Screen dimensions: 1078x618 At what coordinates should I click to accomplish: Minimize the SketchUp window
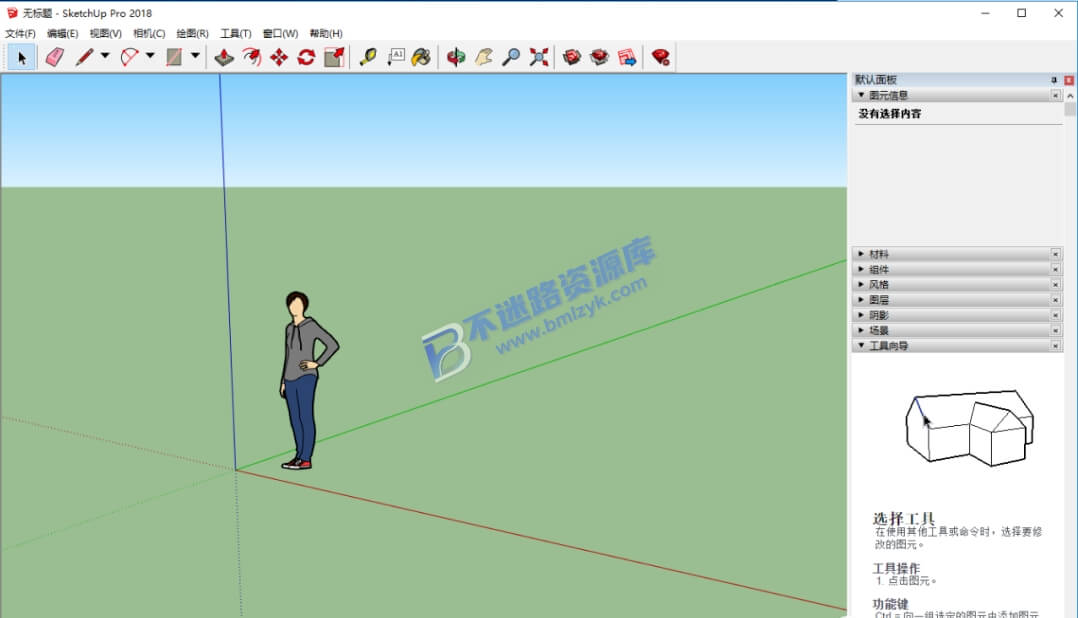(985, 13)
